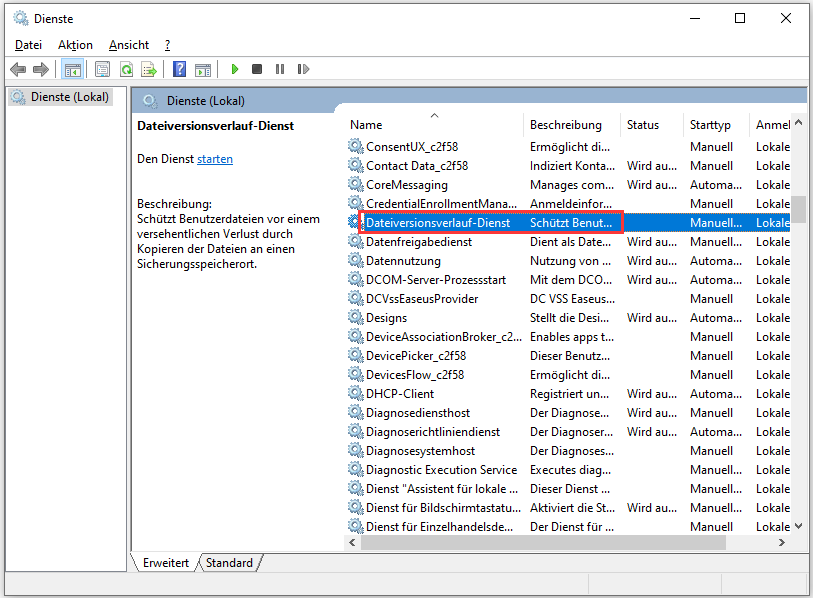Image resolution: width=813 pixels, height=598 pixels.
Task: Open the Ansicht menu
Action: tap(129, 45)
